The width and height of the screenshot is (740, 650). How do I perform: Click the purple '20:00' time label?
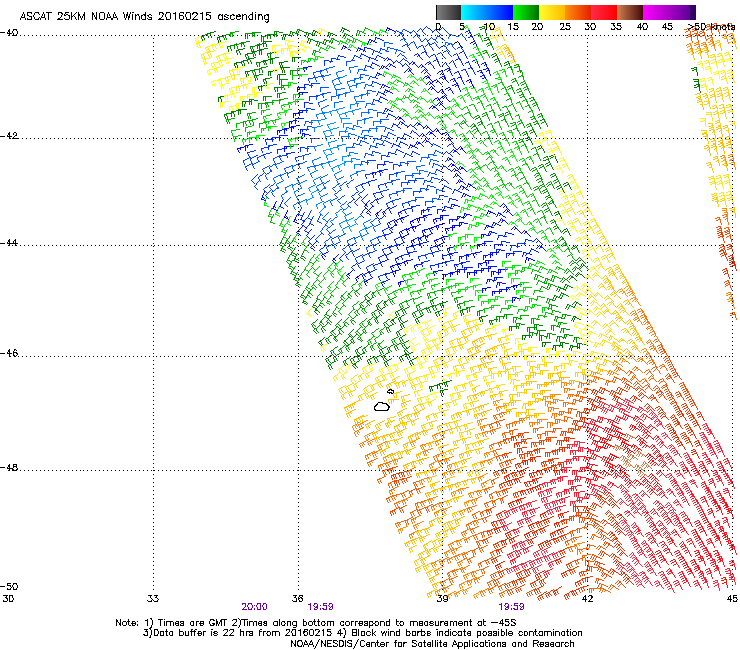(x=254, y=607)
